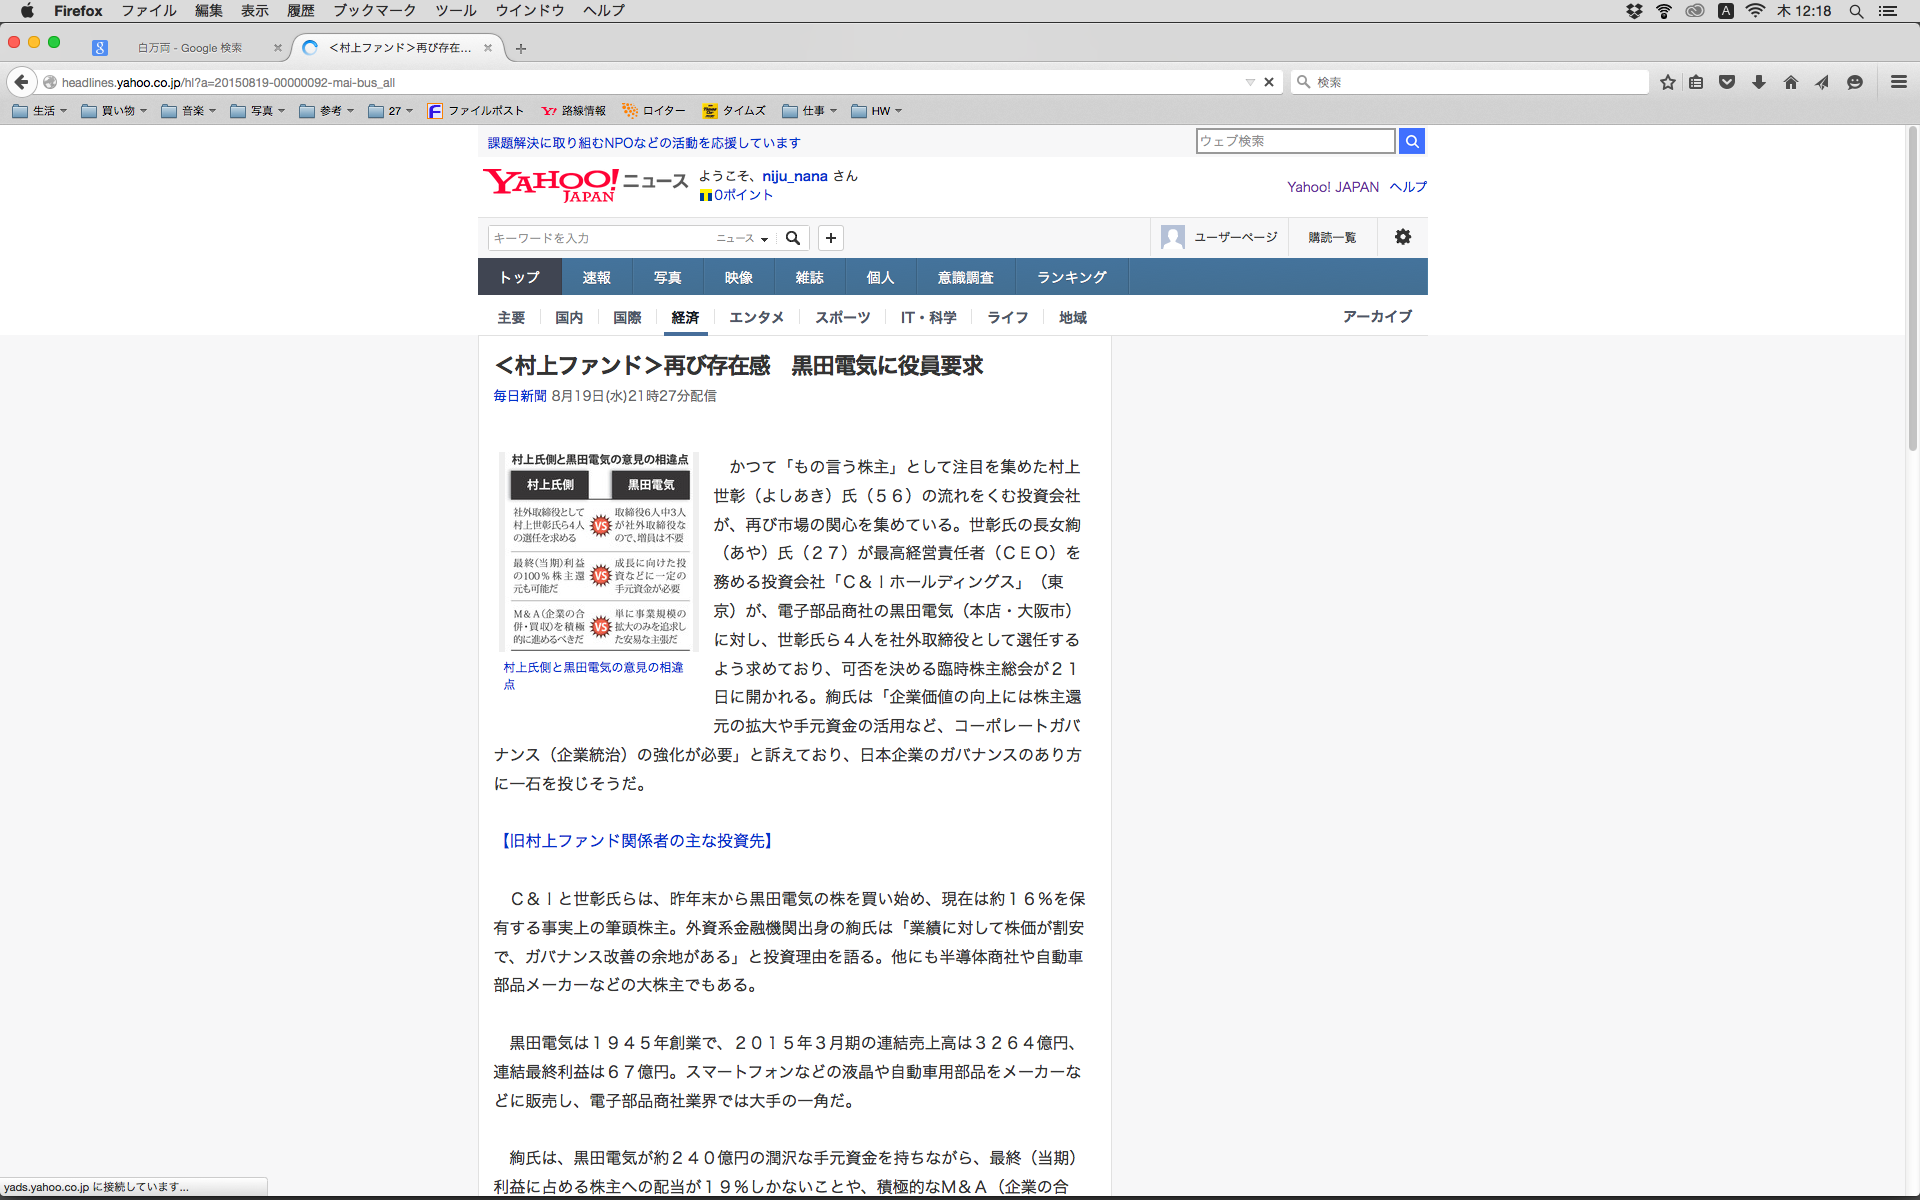Open the ブックマーク menu in menu bar
The height and width of the screenshot is (1200, 1920).
[374, 11]
